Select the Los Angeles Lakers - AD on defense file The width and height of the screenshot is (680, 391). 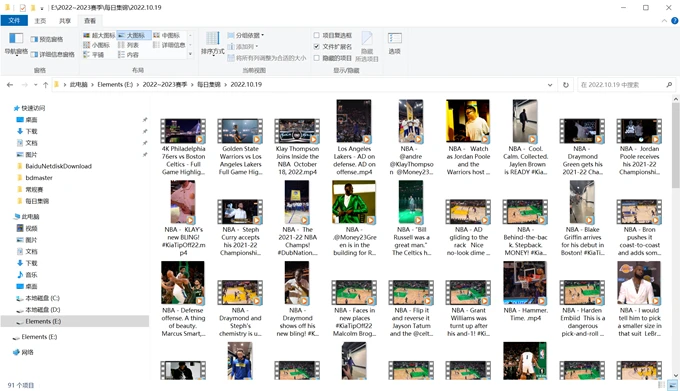[x=354, y=137]
